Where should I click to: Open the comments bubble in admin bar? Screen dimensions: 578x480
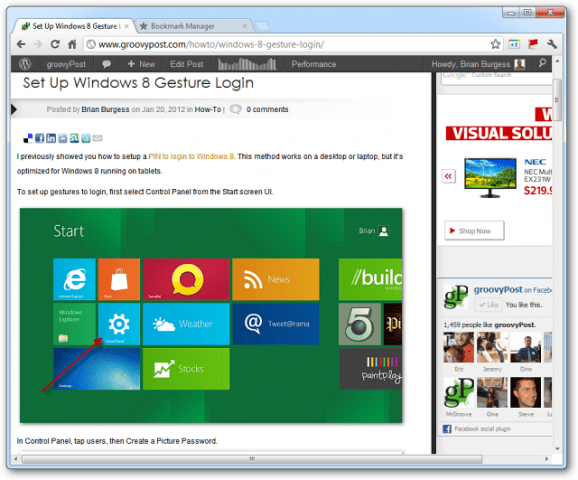(107, 64)
